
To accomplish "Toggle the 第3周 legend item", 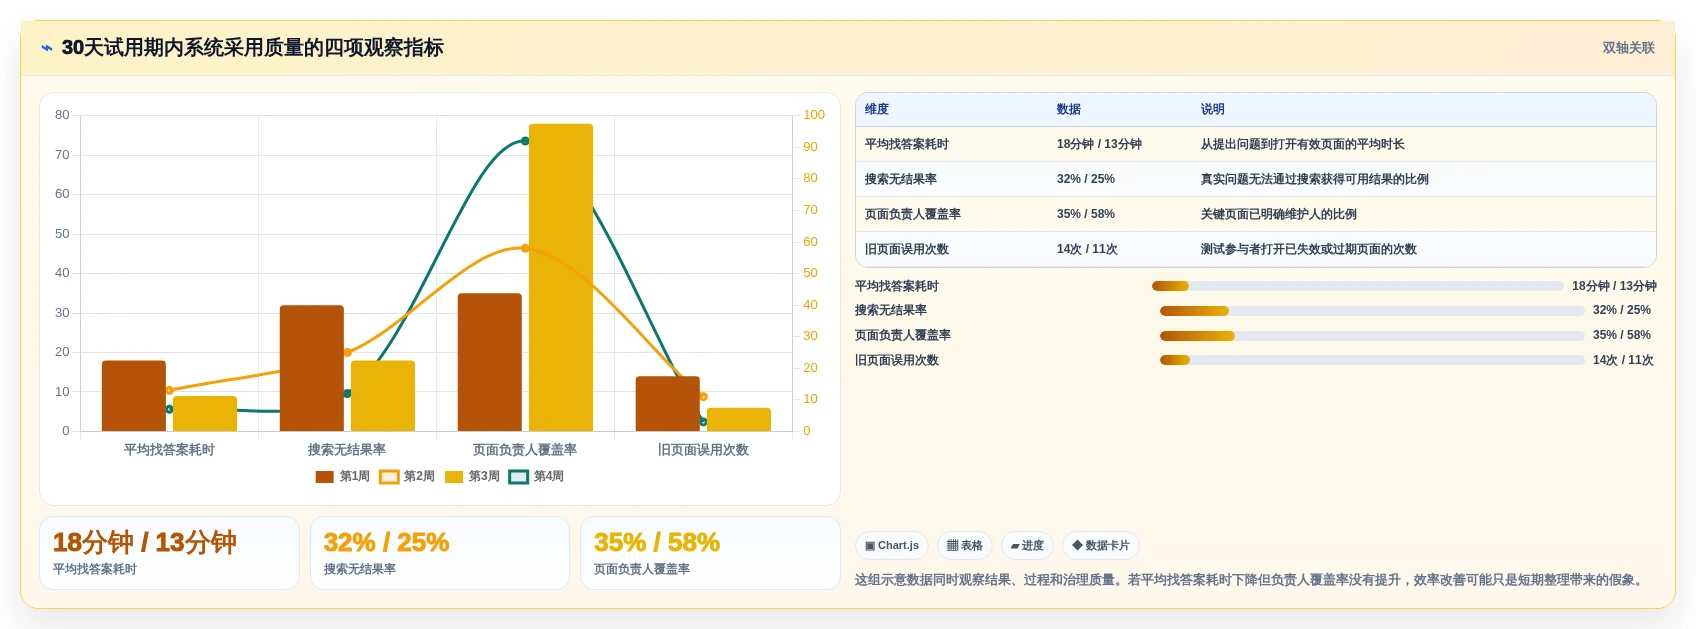I will (472, 477).
